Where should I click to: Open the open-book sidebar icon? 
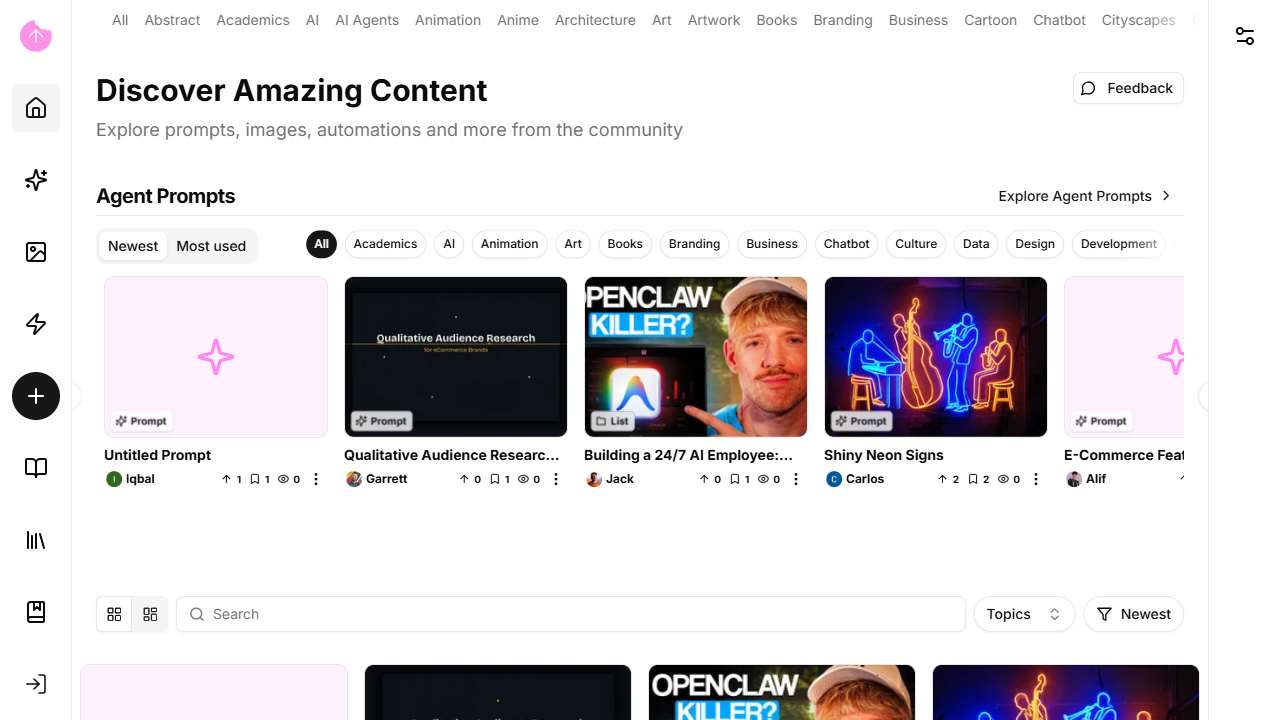pos(36,468)
